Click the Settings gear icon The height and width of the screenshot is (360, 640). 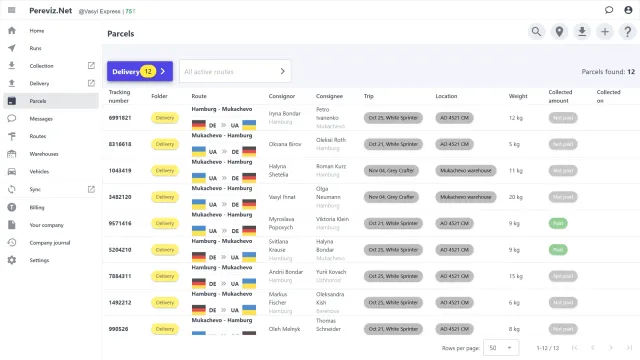click(12, 260)
